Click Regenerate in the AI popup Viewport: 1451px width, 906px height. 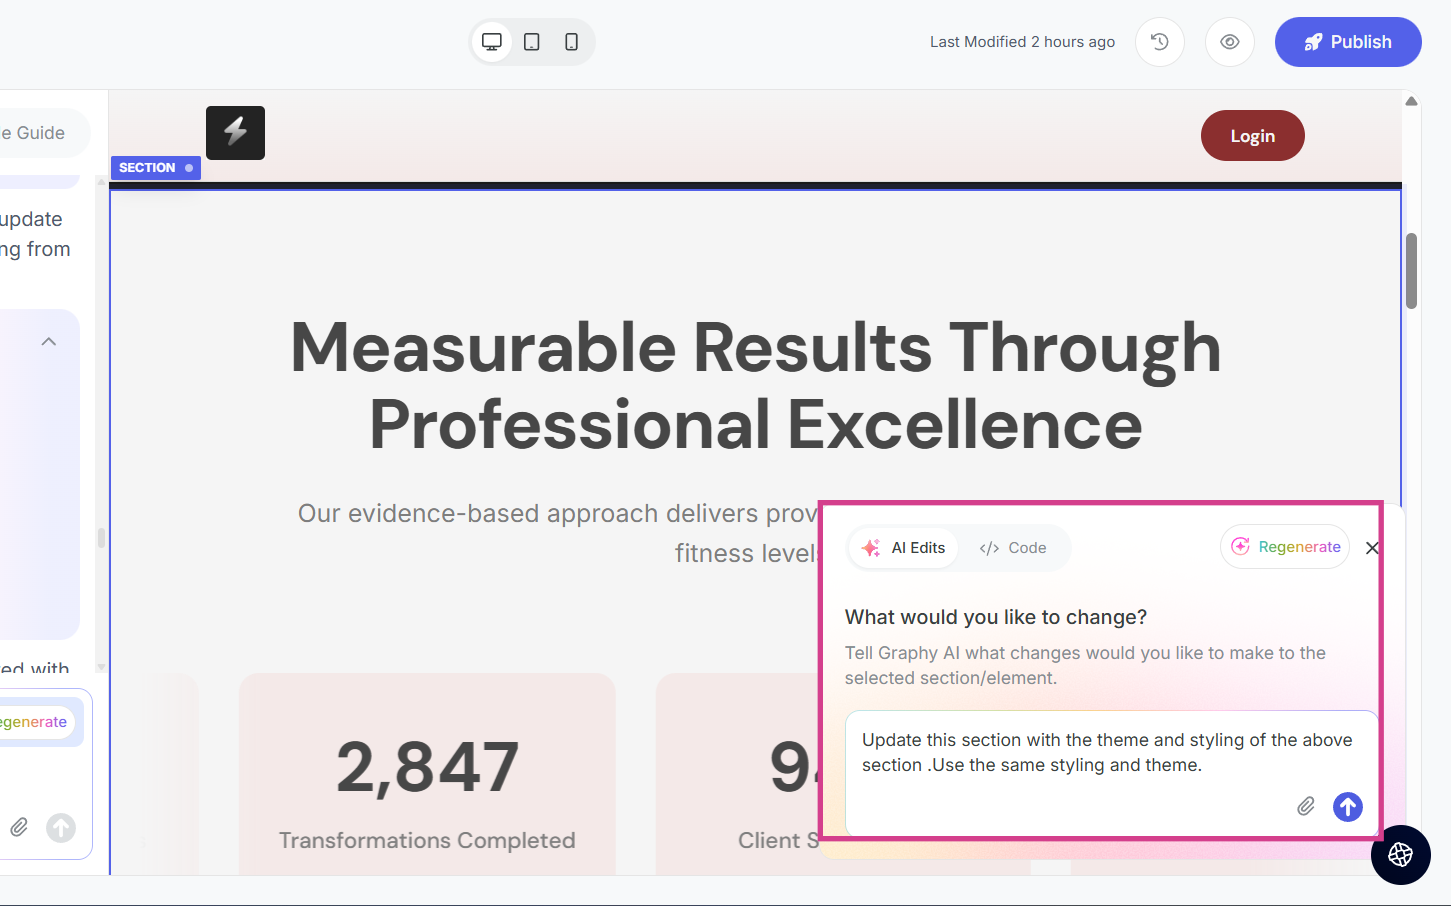point(1285,547)
